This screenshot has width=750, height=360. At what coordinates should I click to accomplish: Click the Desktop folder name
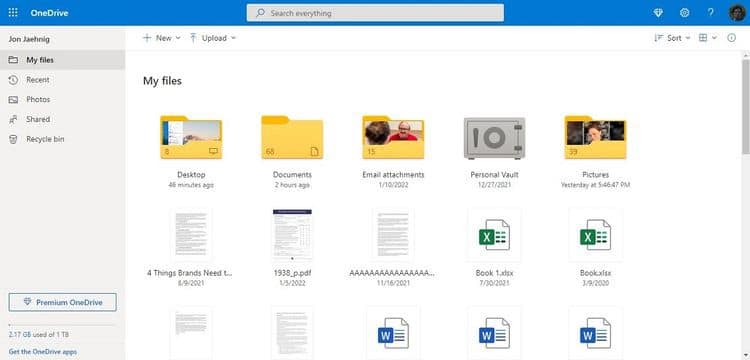(191, 175)
